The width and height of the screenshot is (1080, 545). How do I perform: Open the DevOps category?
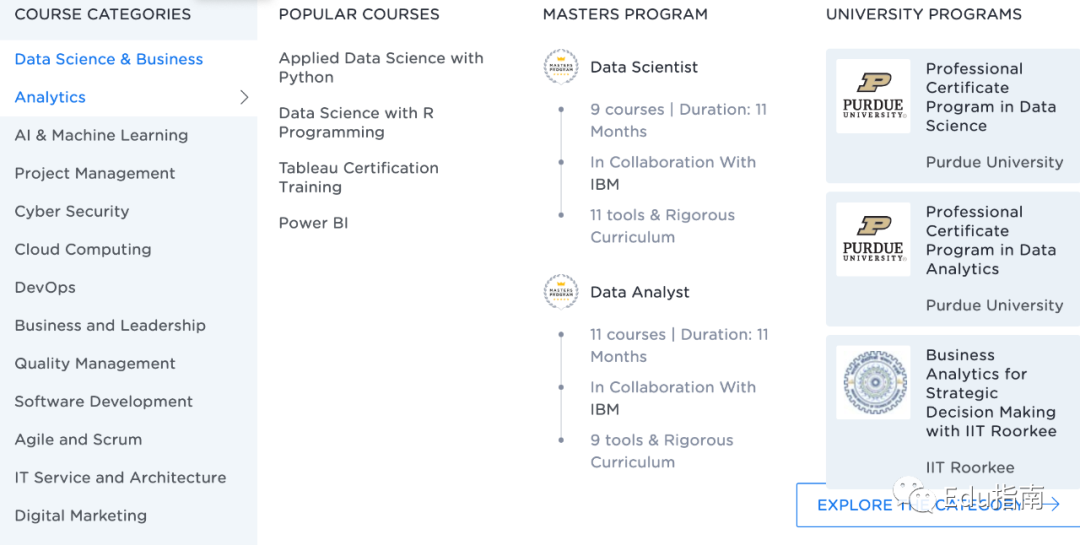pos(45,287)
